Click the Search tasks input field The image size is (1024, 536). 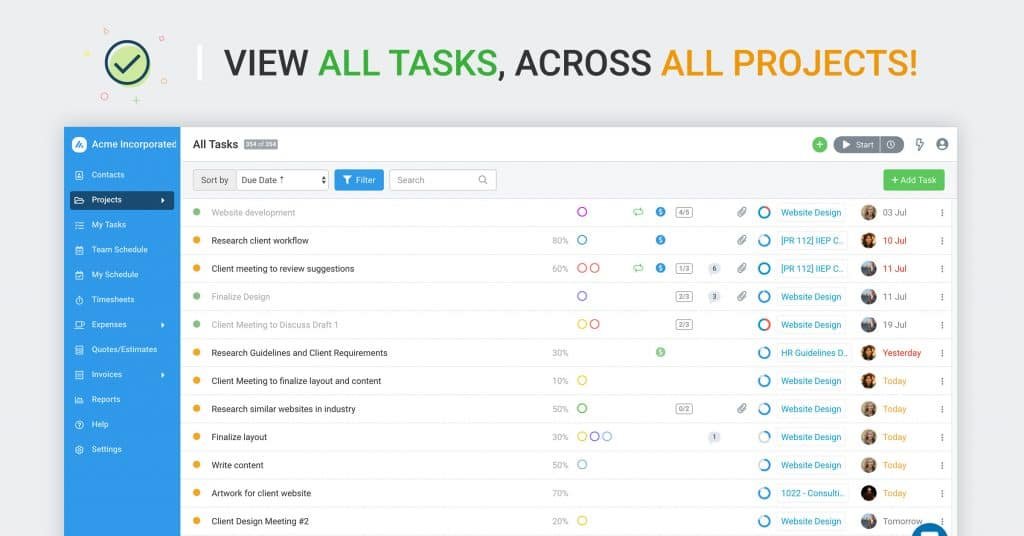click(435, 180)
